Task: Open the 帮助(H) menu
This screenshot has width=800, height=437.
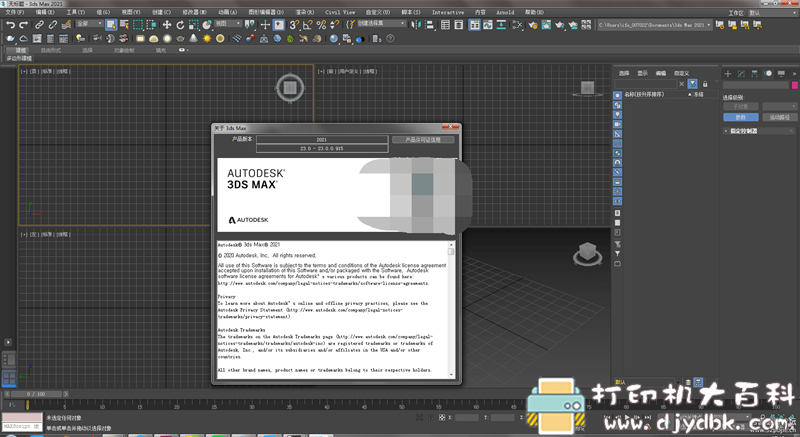Action: pos(534,12)
